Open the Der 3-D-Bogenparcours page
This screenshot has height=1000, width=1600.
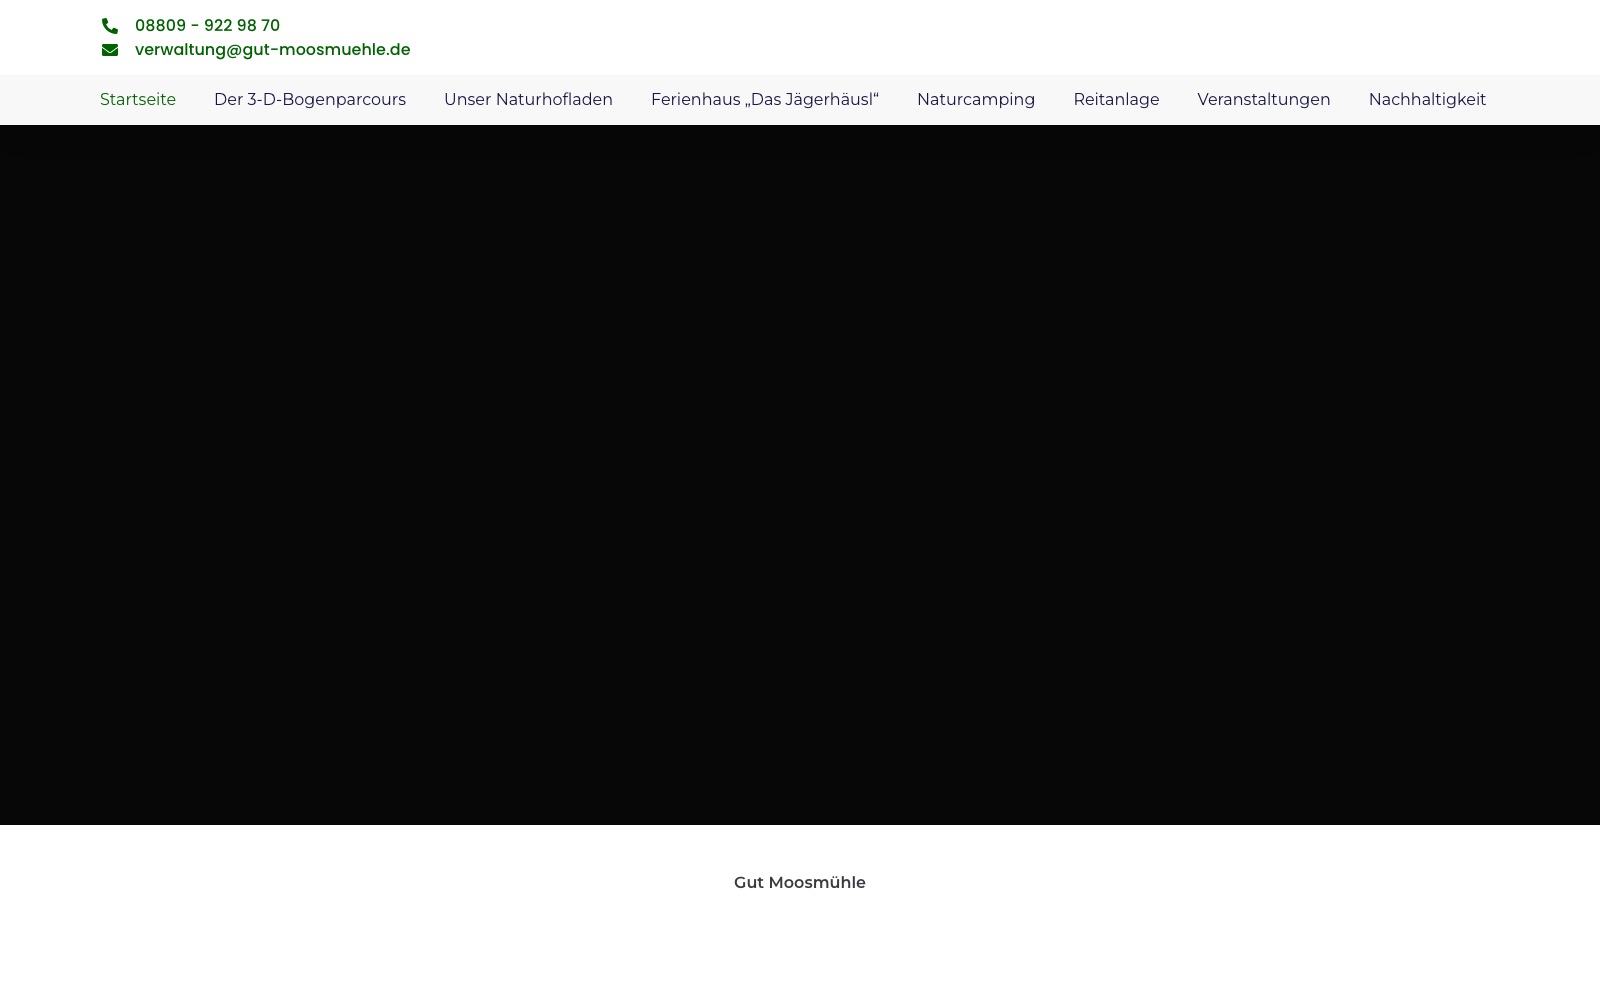(310, 99)
